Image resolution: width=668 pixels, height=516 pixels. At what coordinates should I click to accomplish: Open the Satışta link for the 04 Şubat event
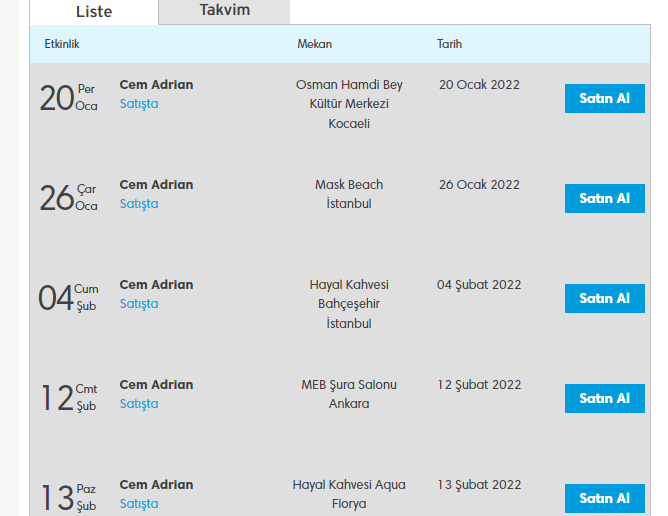(x=139, y=304)
